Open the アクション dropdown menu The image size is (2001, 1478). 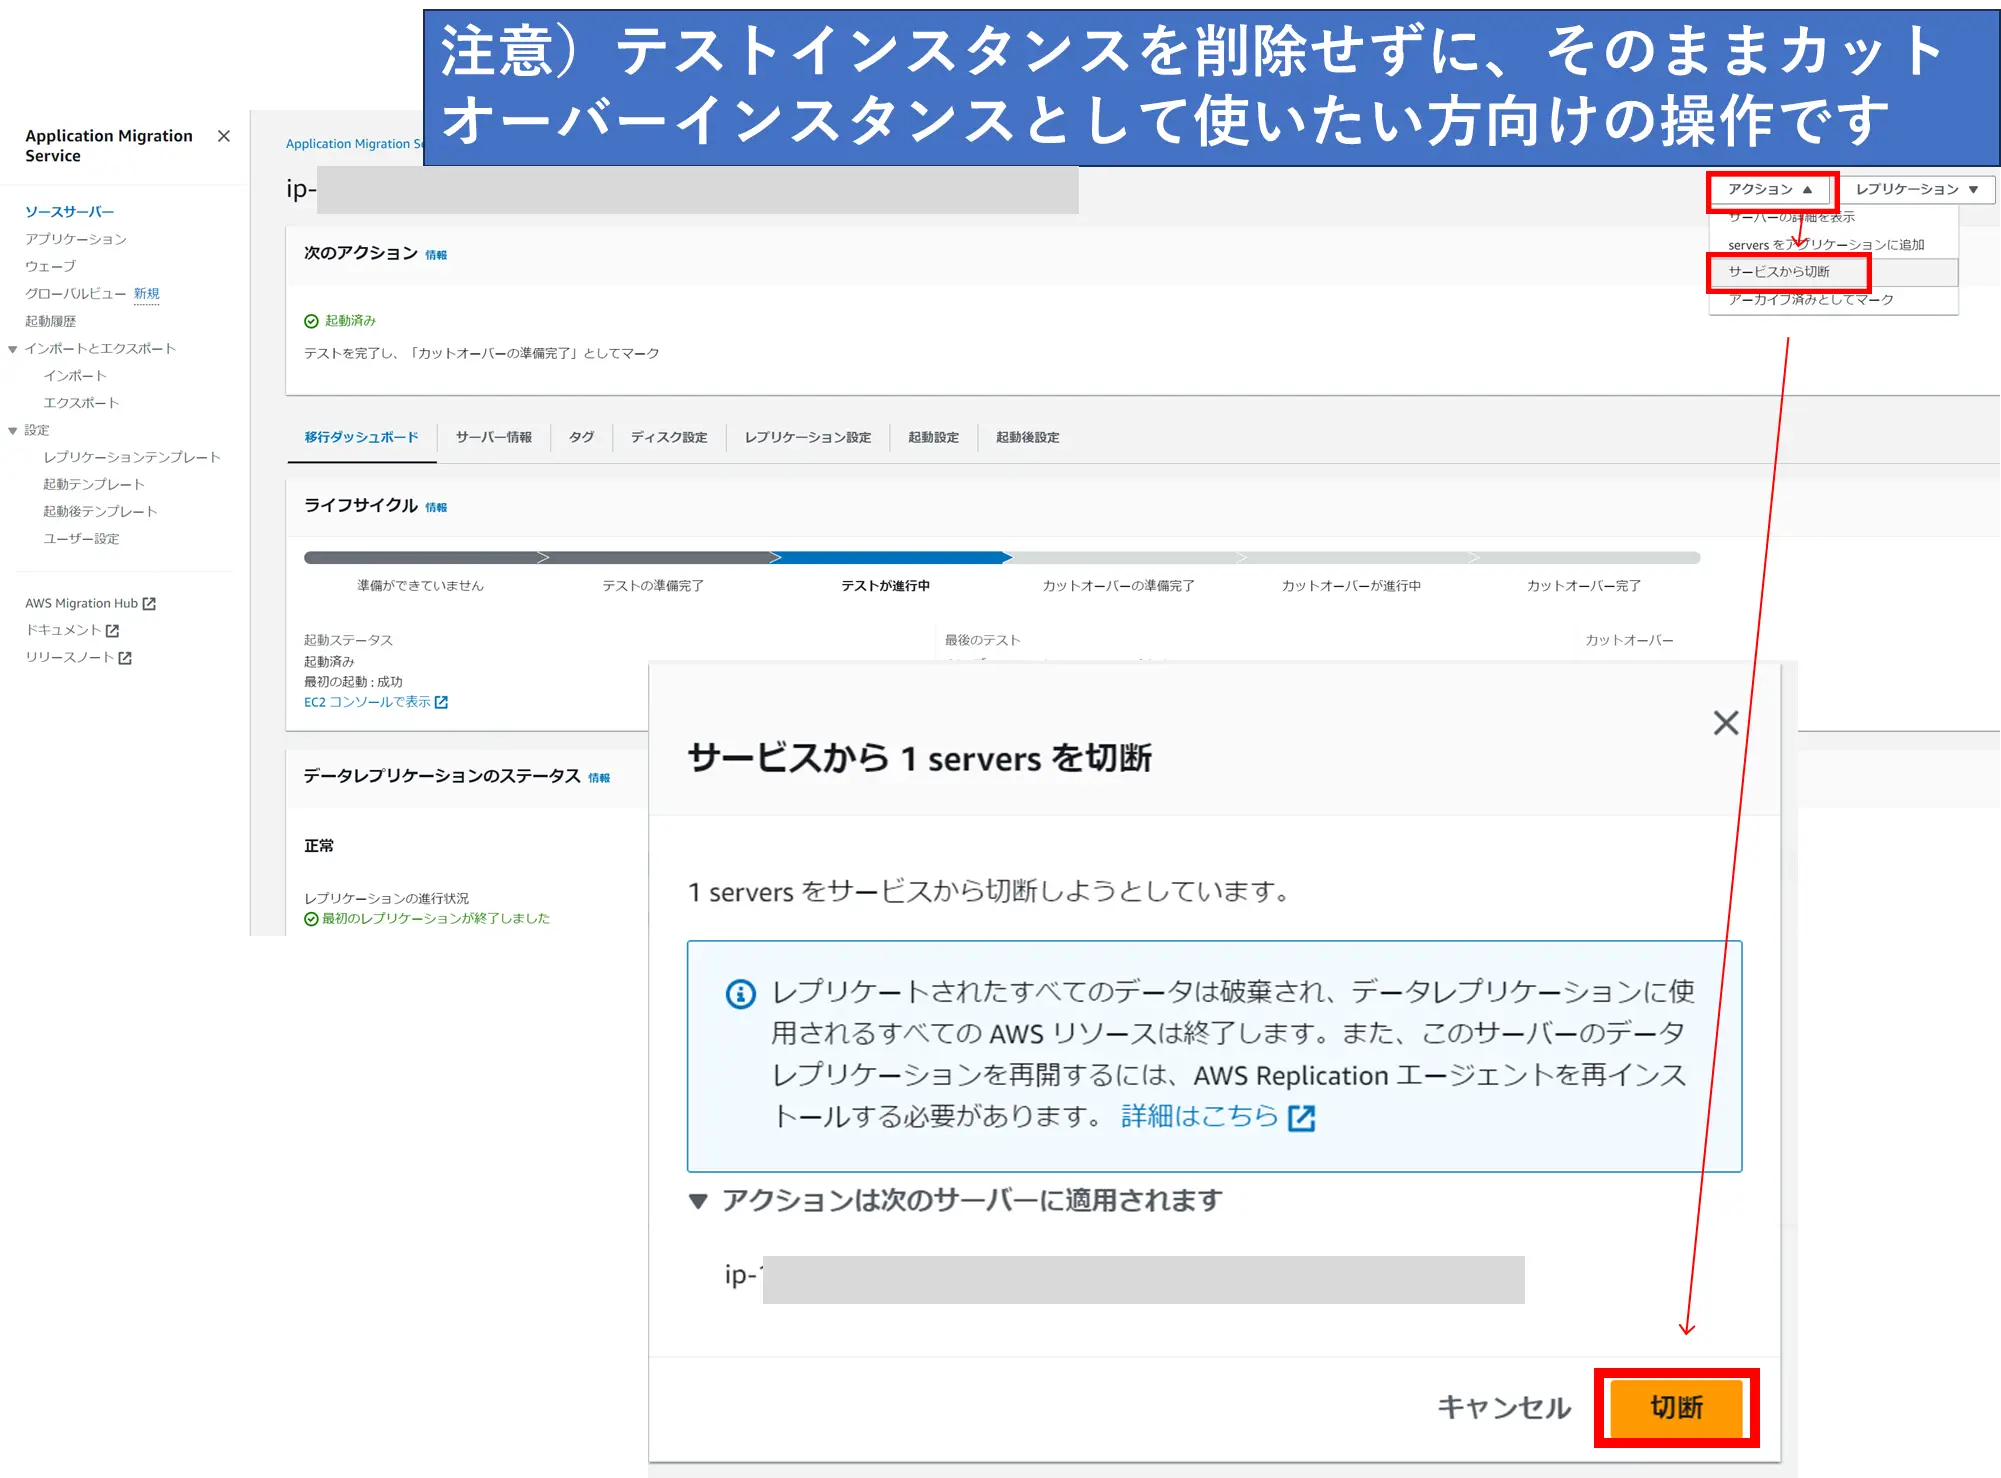pos(1770,189)
